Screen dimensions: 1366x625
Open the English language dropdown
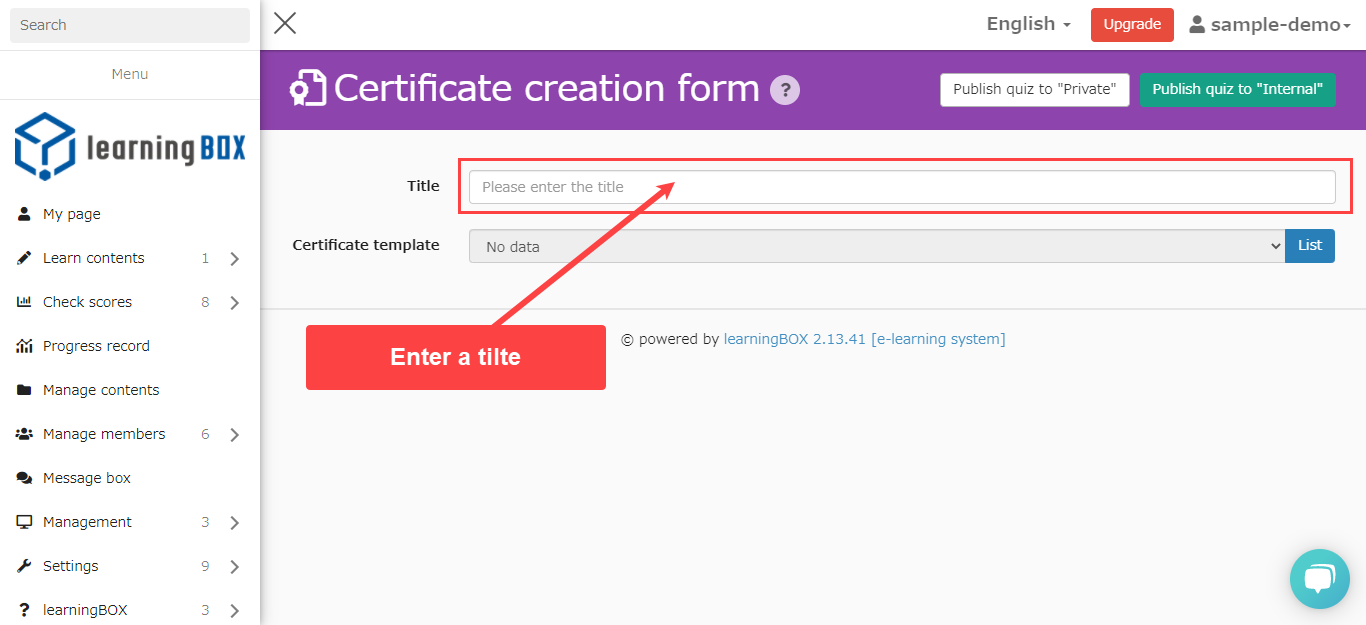(x=1028, y=24)
